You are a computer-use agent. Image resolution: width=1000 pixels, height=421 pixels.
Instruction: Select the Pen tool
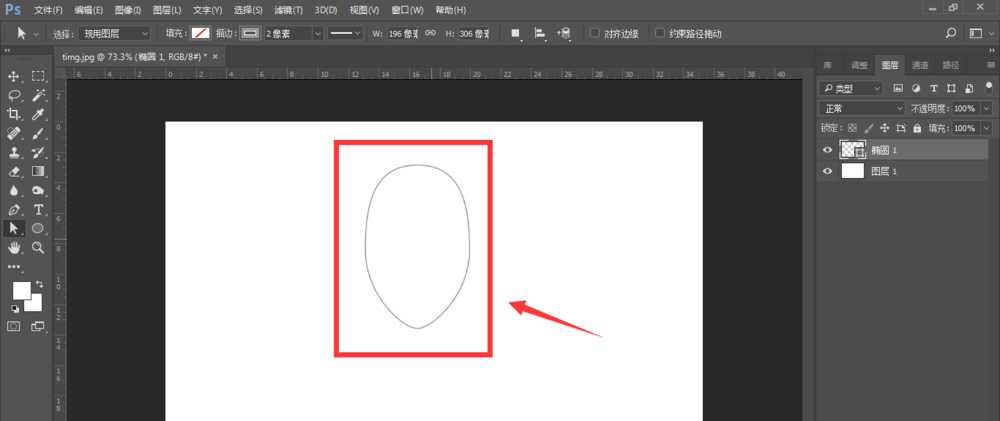click(14, 209)
